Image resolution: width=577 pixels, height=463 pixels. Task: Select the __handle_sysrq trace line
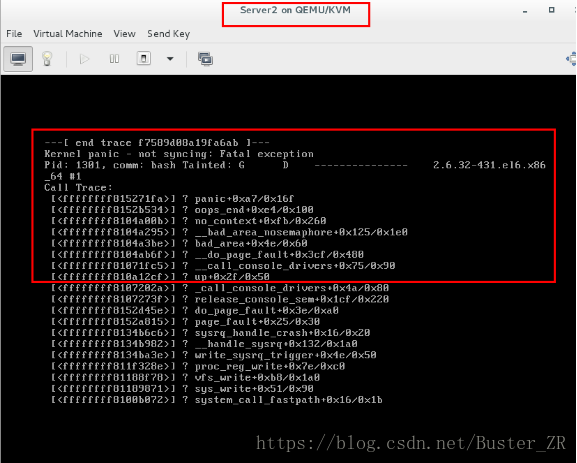(x=204, y=344)
